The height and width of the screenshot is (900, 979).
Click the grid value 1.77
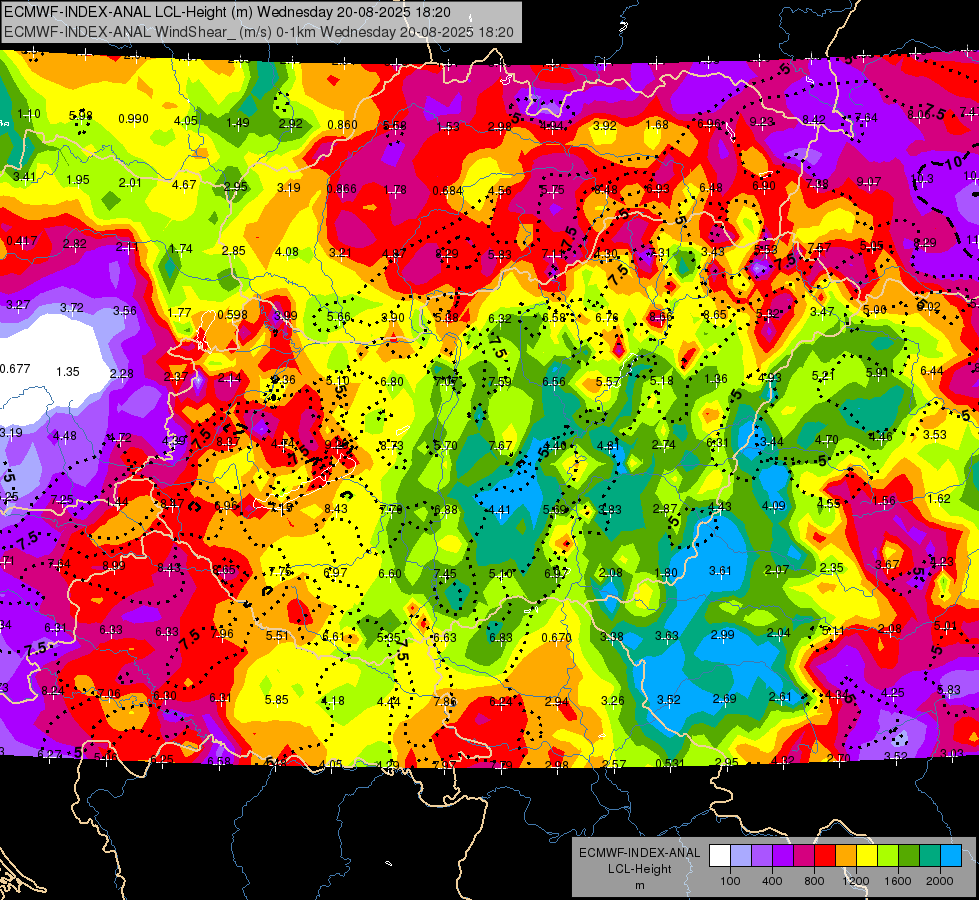(179, 312)
